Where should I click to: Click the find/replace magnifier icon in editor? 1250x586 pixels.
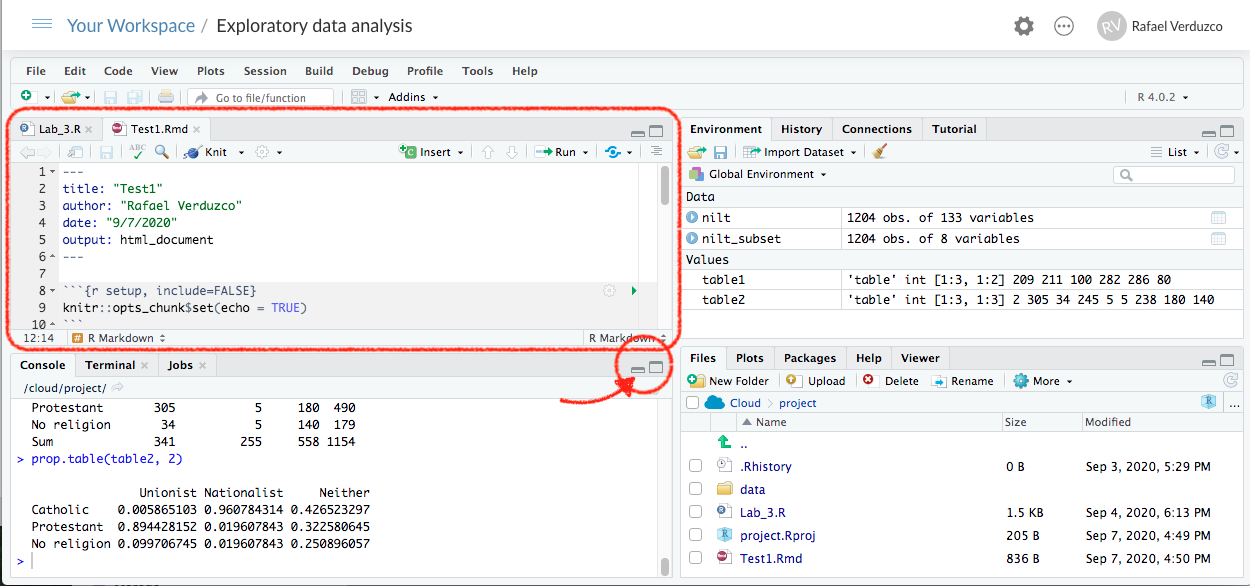[x=161, y=152]
